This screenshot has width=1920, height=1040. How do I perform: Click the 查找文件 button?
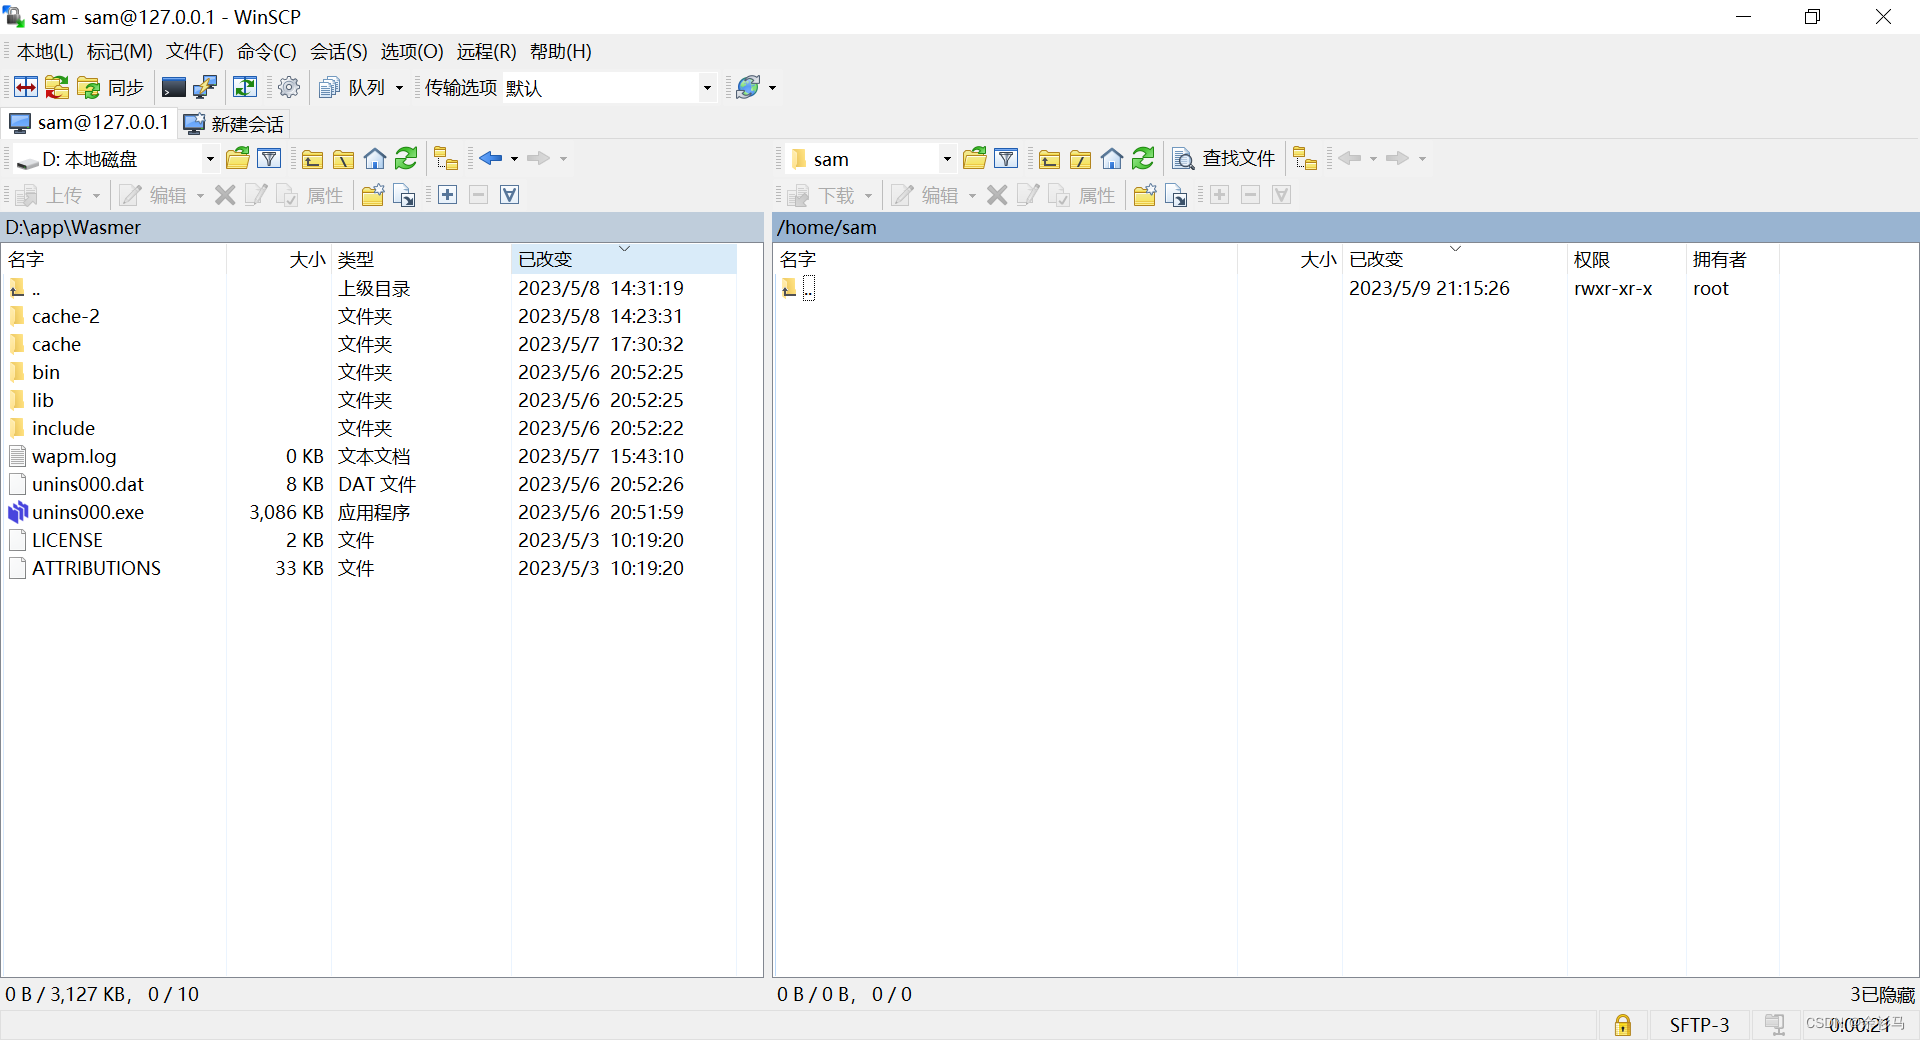point(1224,159)
